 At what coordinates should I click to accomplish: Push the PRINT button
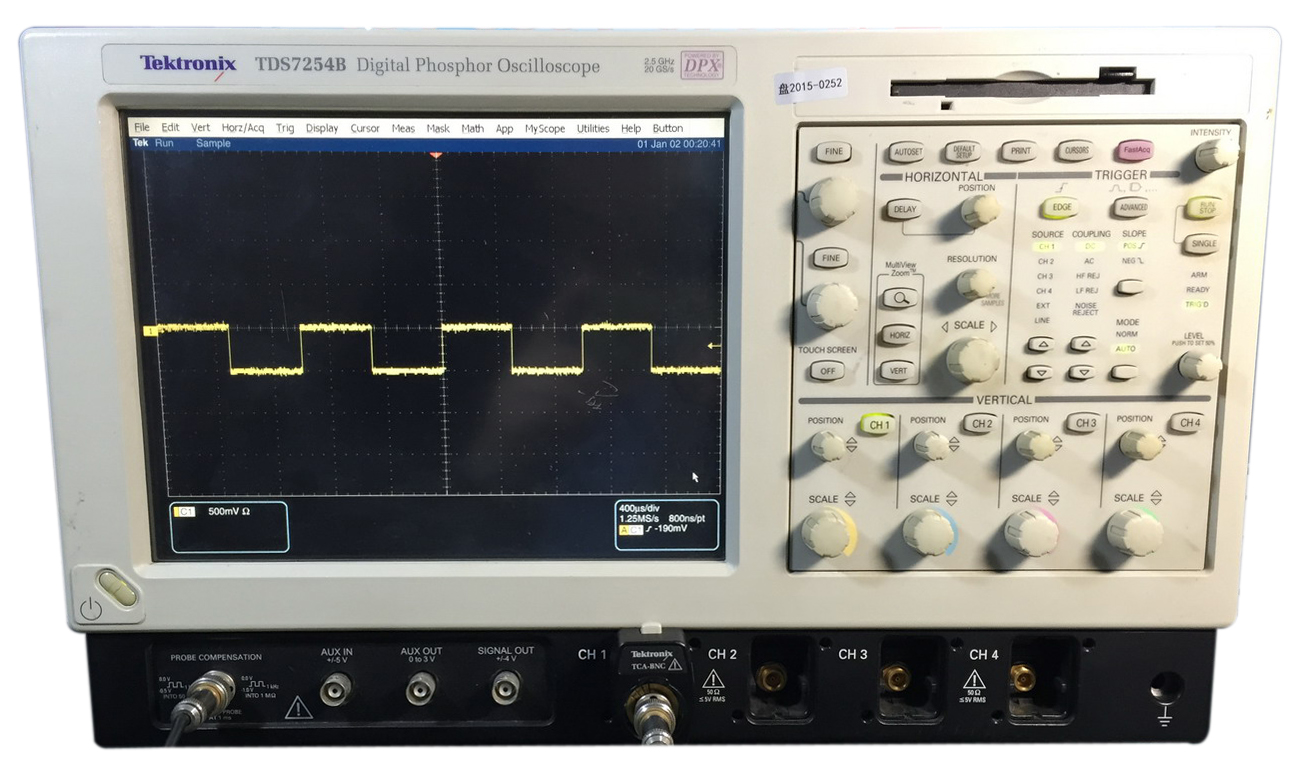[x=1019, y=152]
